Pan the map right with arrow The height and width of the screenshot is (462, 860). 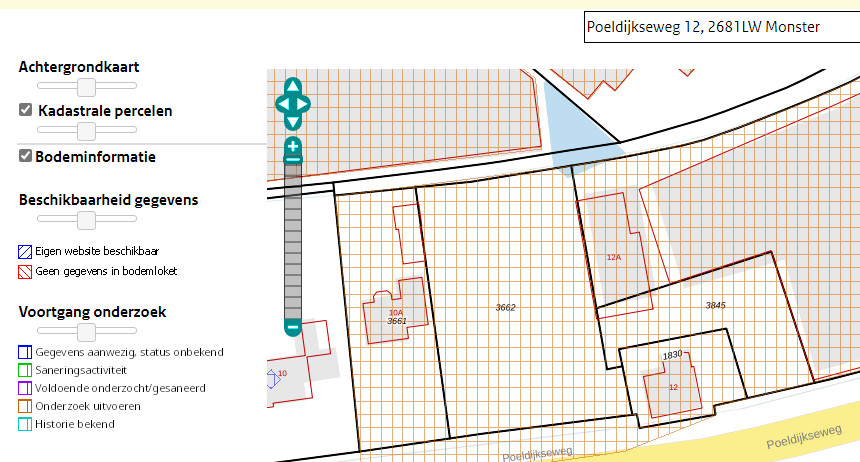pos(303,104)
